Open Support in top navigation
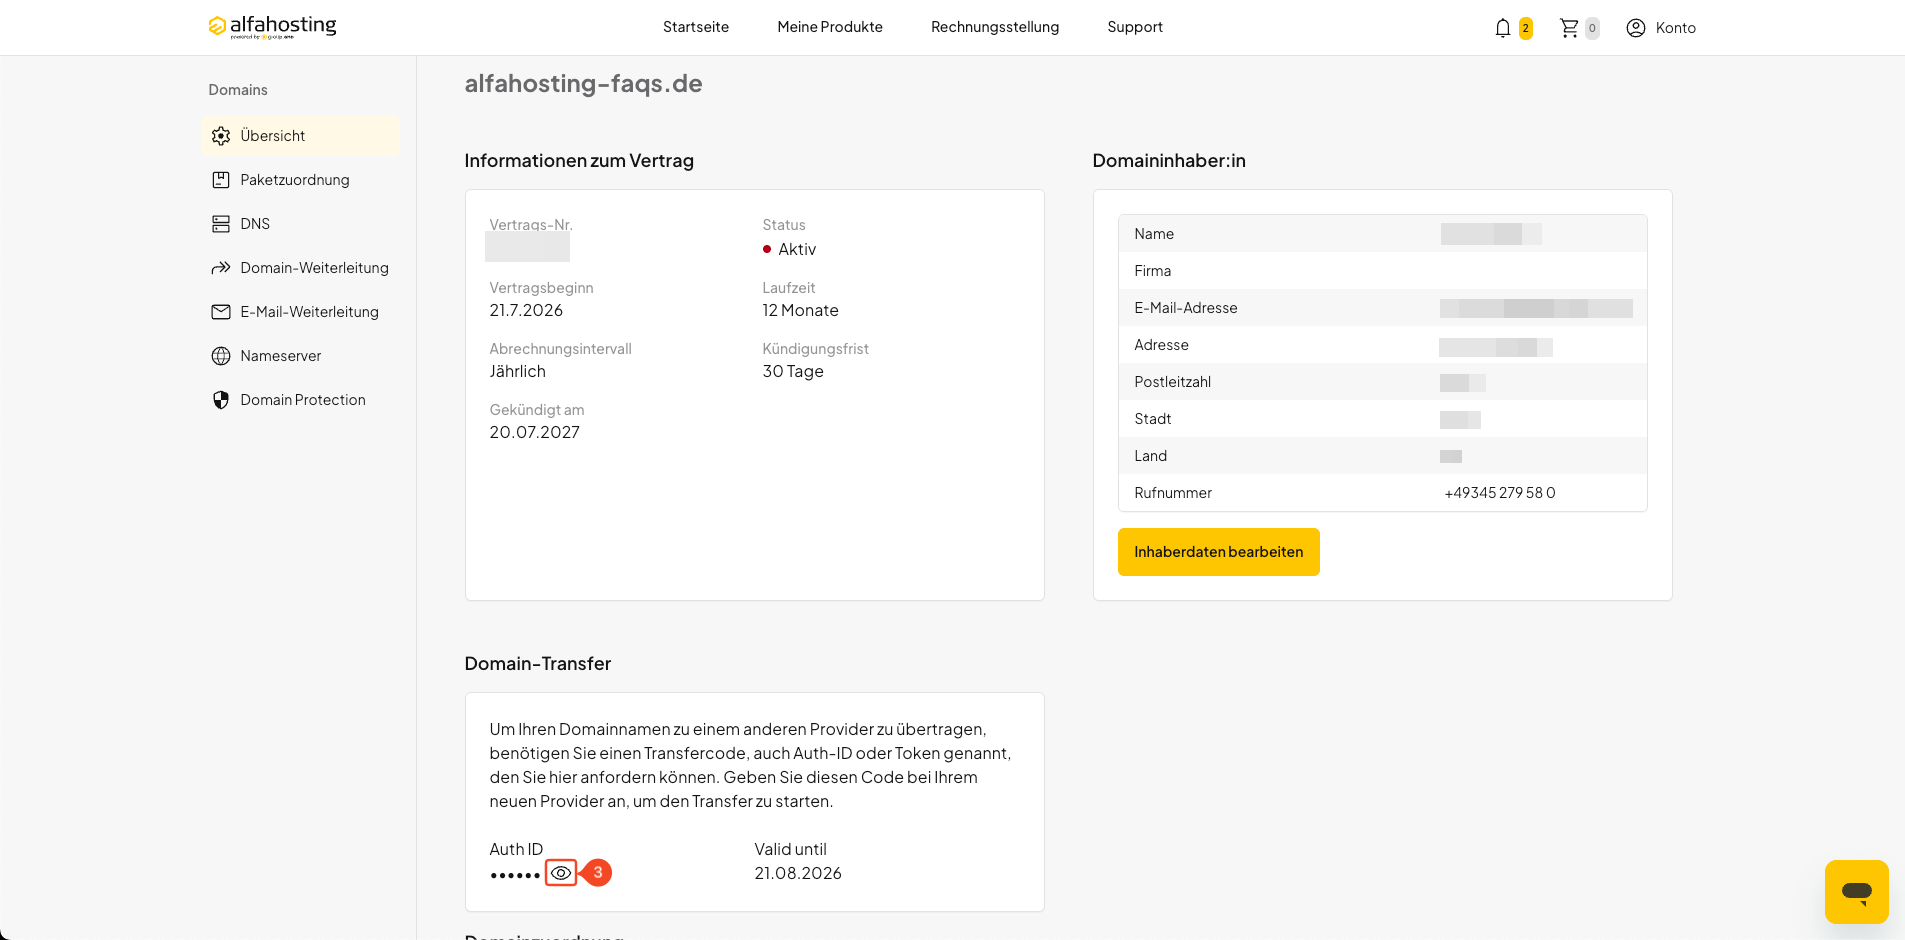Image resolution: width=1905 pixels, height=940 pixels. point(1135,27)
